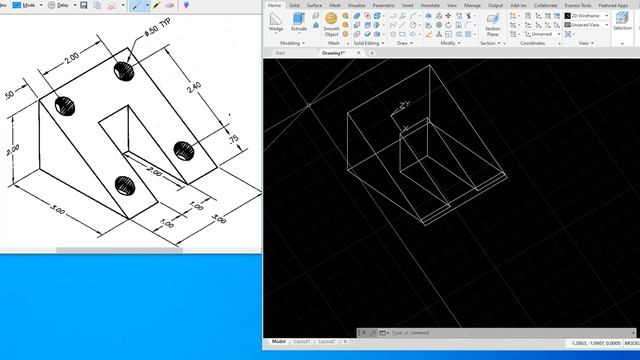
Task: Click the 2D Wireframe visual style swatch
Action: click(568, 16)
